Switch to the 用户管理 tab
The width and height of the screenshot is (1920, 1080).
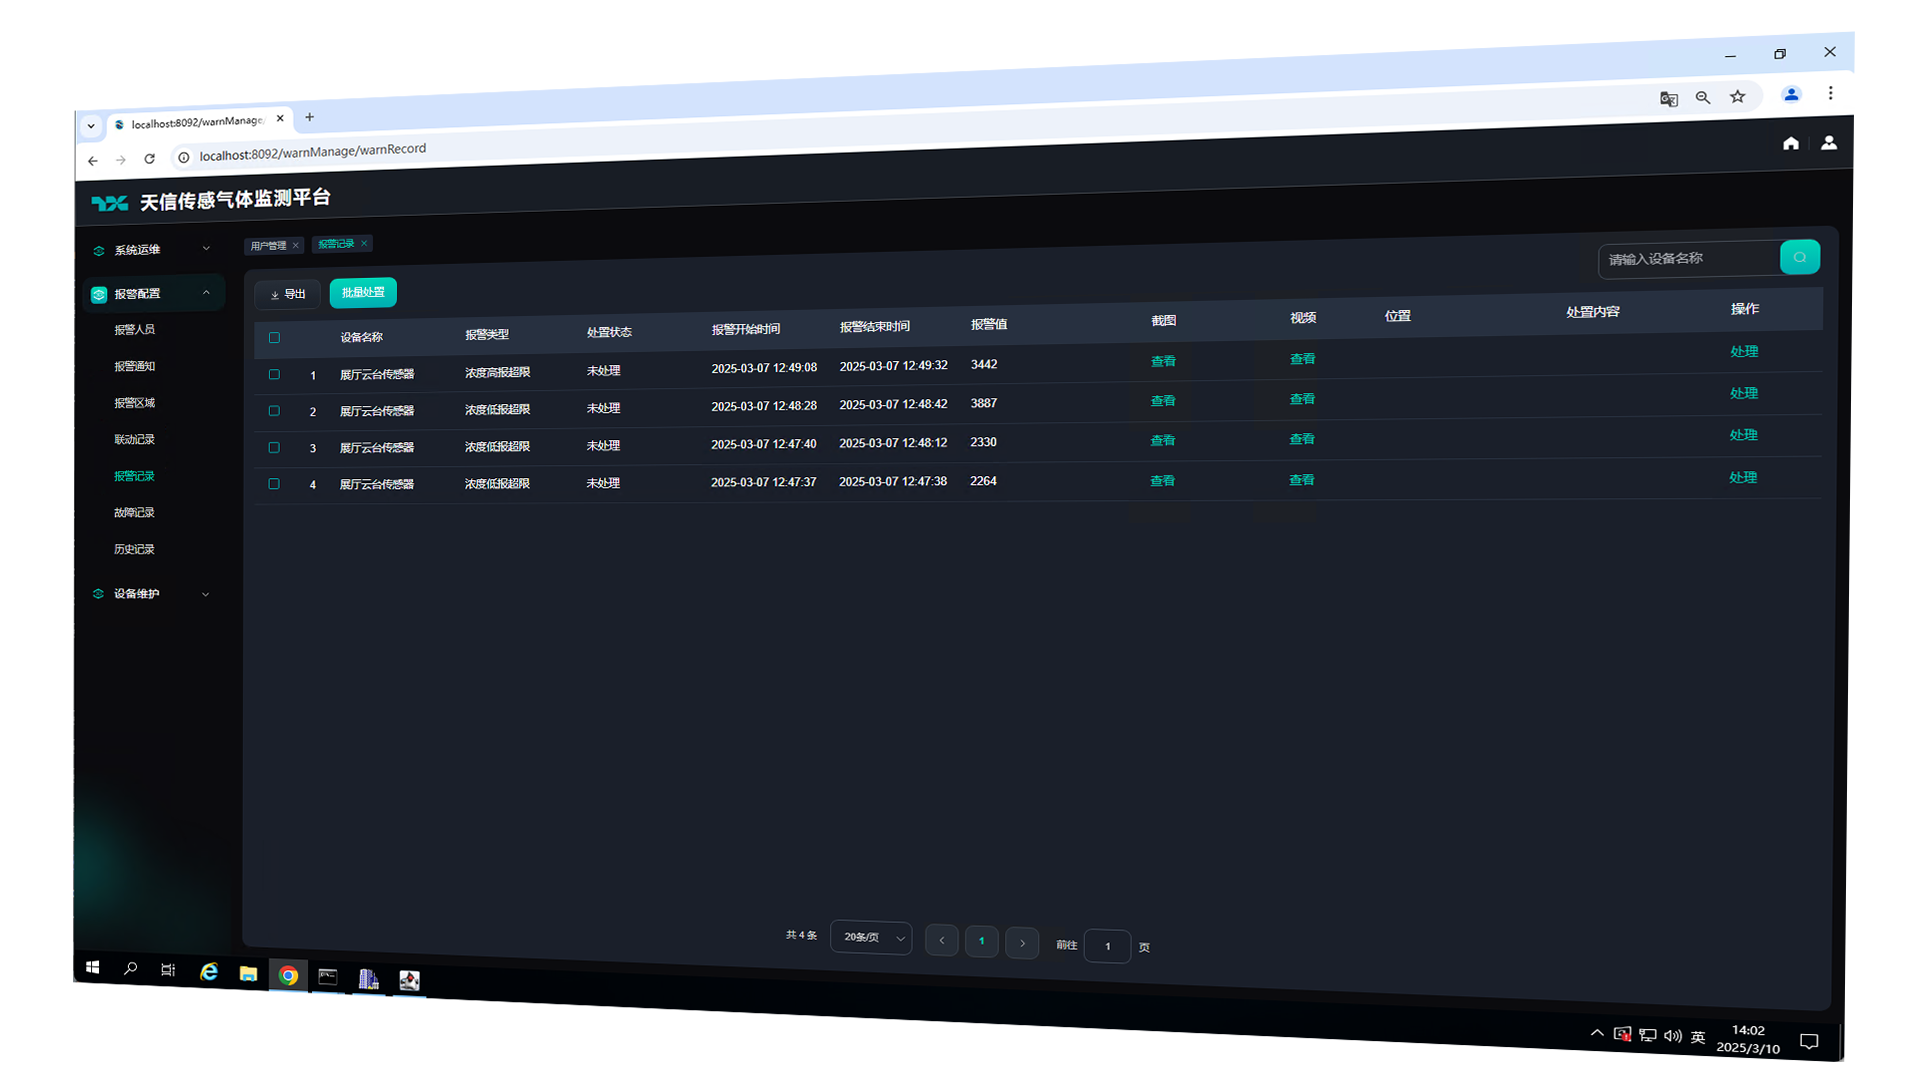pyautogui.click(x=268, y=246)
